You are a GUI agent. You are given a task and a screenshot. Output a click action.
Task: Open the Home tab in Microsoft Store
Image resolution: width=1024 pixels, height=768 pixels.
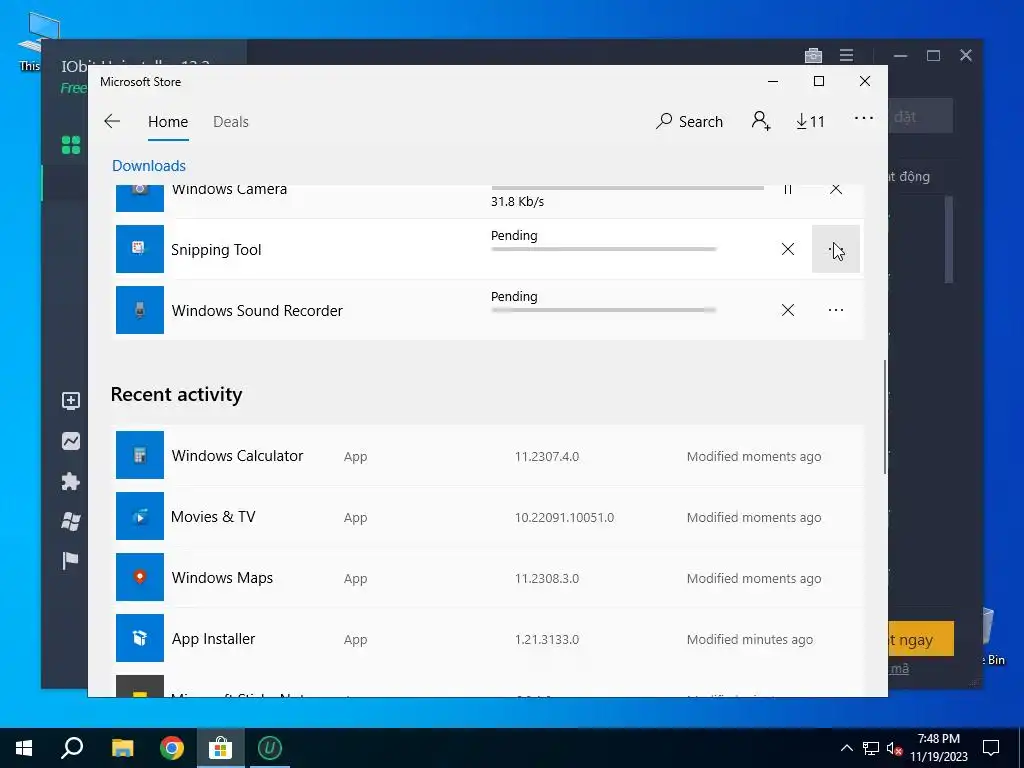click(168, 121)
